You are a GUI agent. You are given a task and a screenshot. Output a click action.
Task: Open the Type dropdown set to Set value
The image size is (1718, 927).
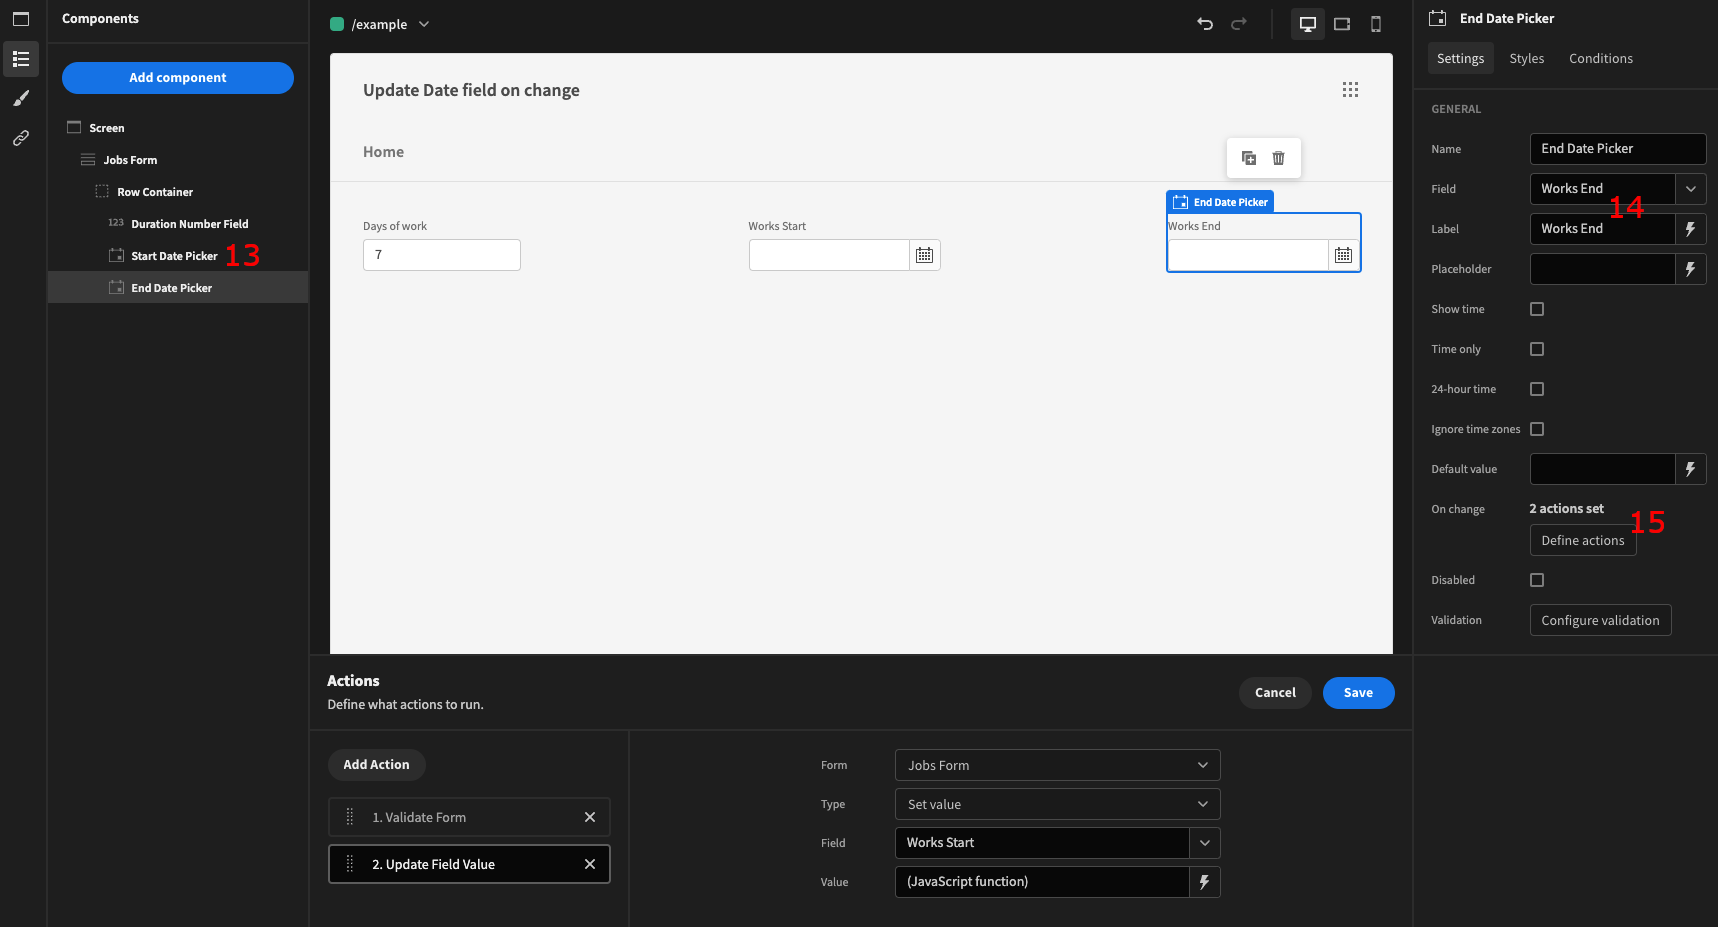pyautogui.click(x=1057, y=804)
